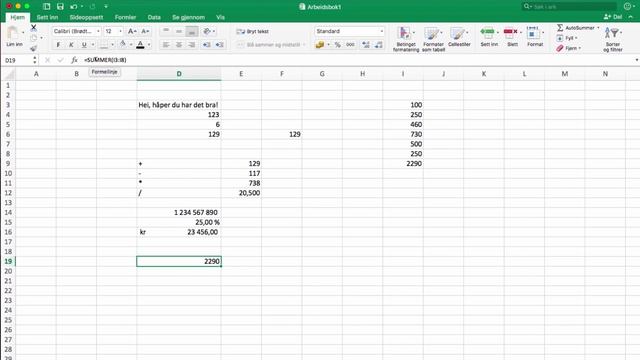Click the decrease decimal icon
The height and width of the screenshot is (360, 640).
click(x=379, y=45)
